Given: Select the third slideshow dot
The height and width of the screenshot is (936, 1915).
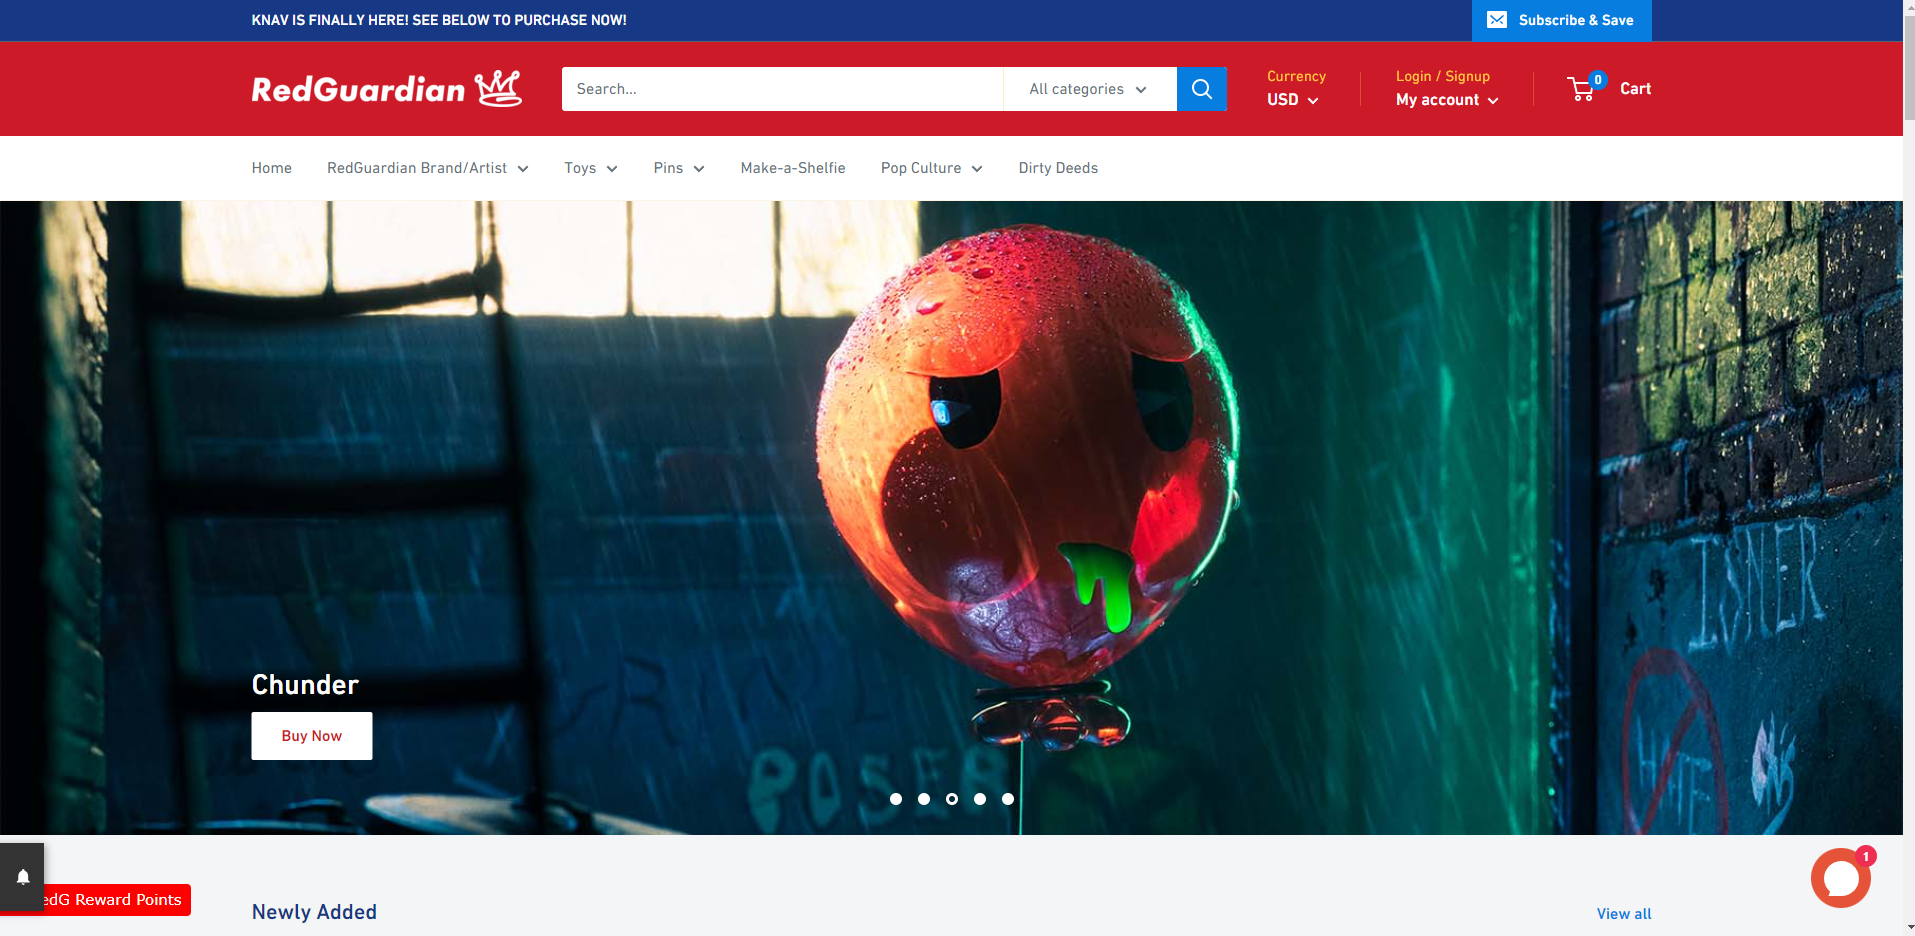Looking at the screenshot, I should (952, 799).
